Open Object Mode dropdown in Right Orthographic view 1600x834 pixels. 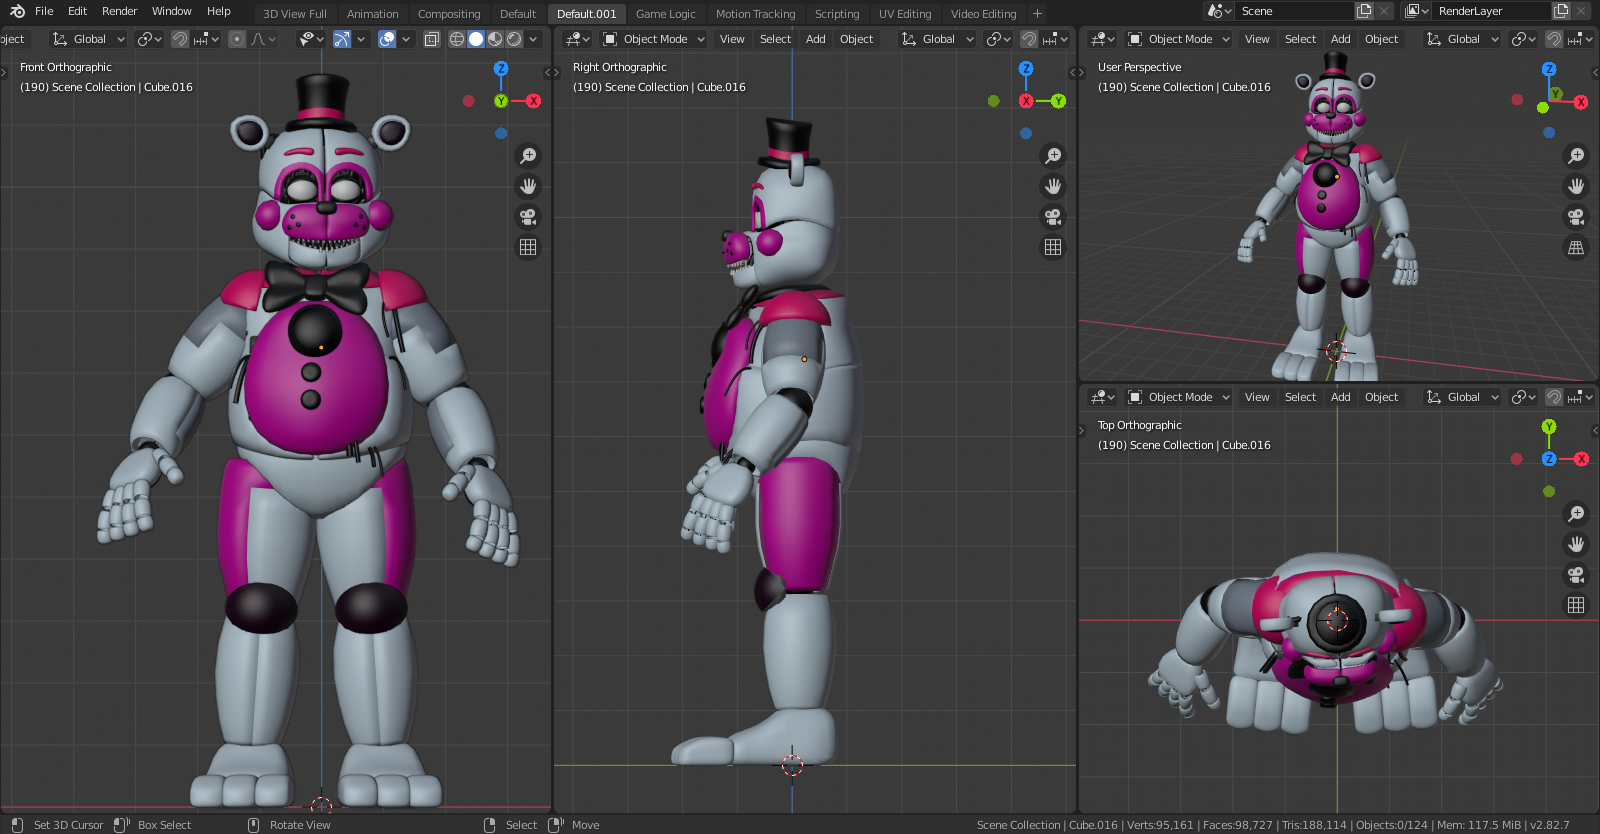pyautogui.click(x=654, y=39)
